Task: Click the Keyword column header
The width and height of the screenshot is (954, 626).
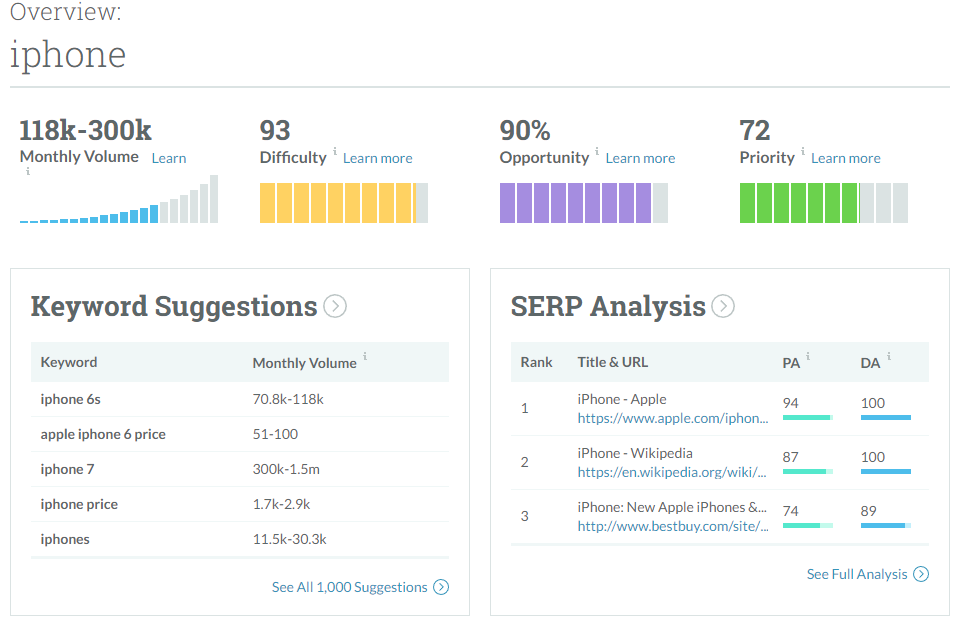Action: tap(69, 362)
